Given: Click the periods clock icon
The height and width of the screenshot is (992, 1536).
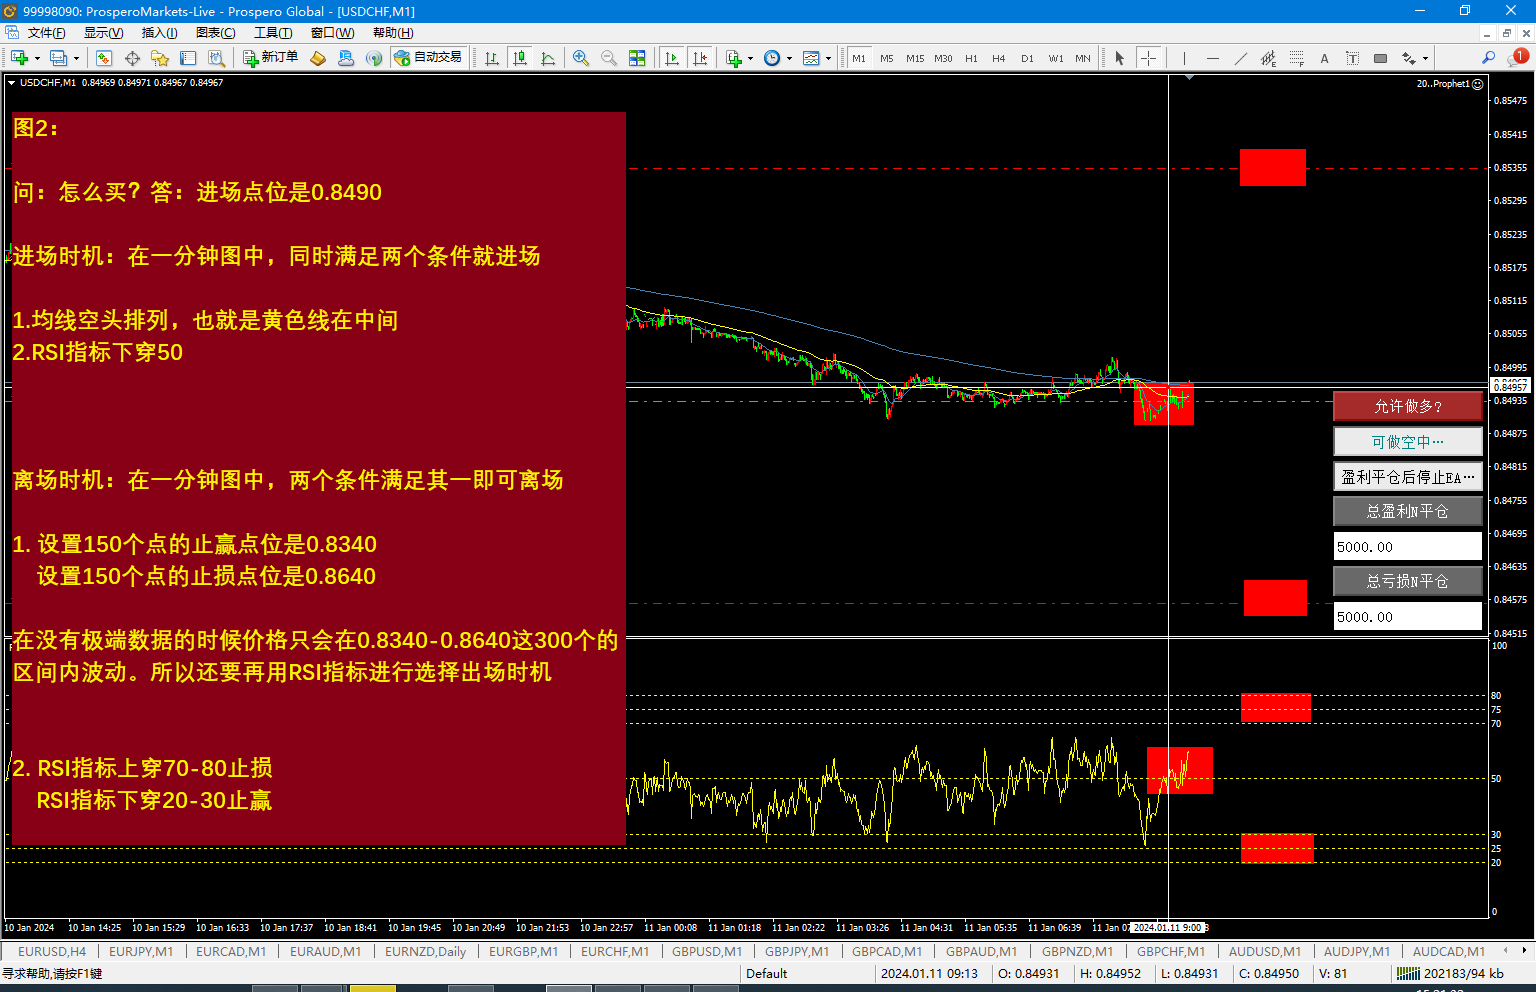Looking at the screenshot, I should [772, 58].
